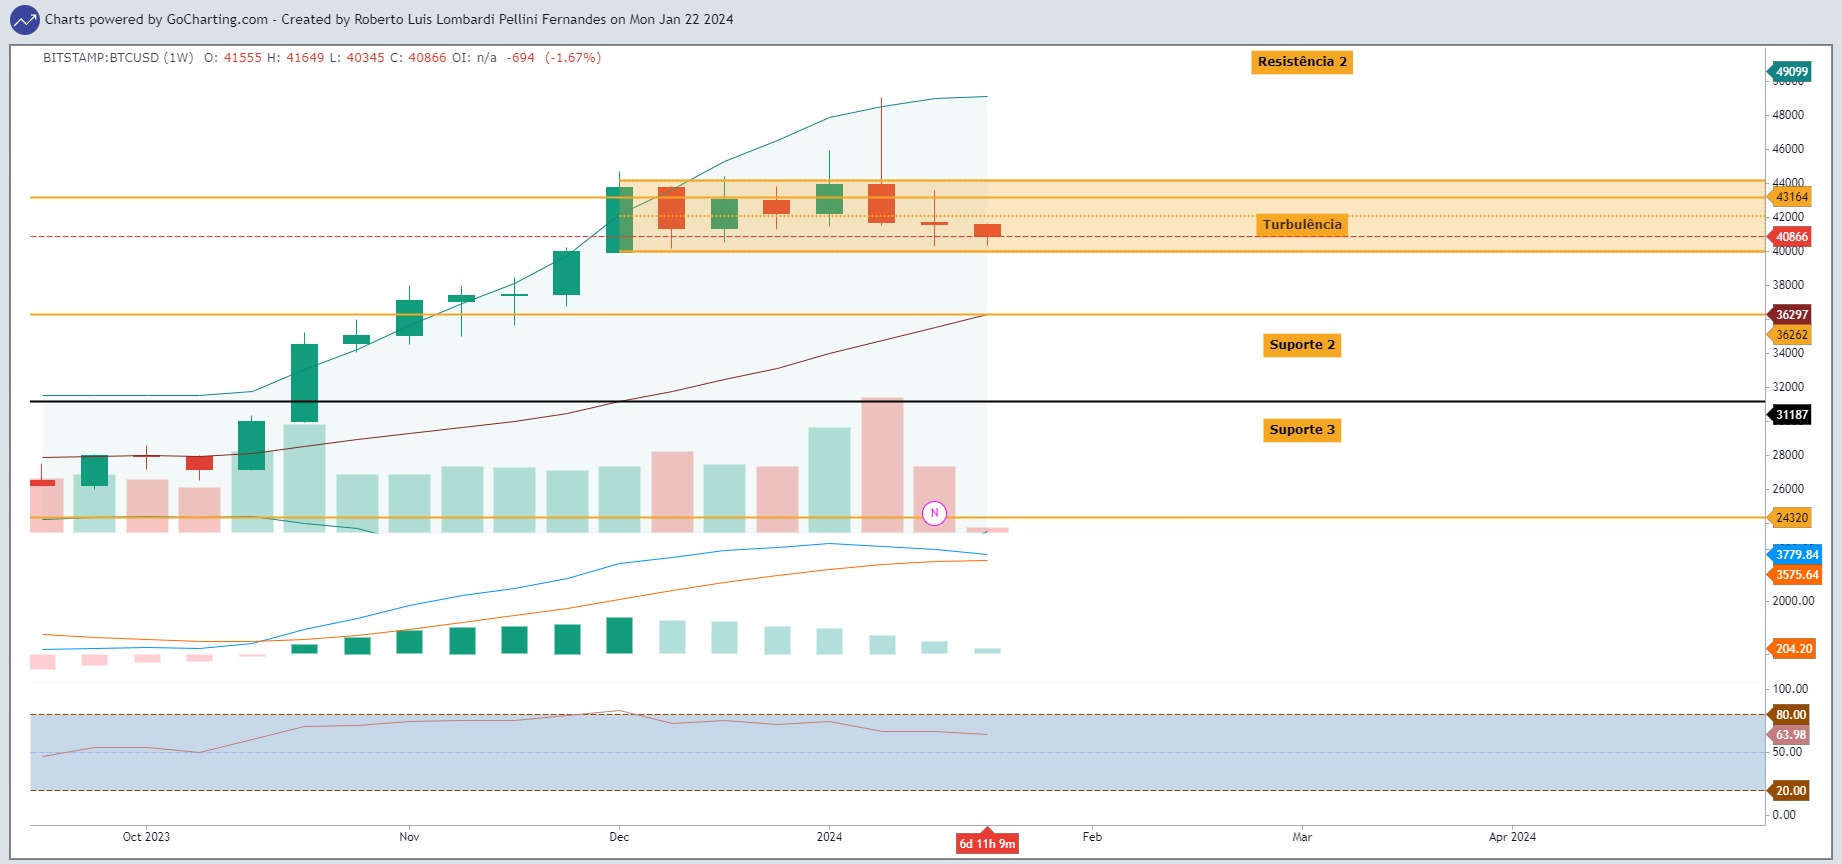This screenshot has height=864, width=1842.
Task: Select the 43164 orange price tag
Action: [x=1789, y=197]
